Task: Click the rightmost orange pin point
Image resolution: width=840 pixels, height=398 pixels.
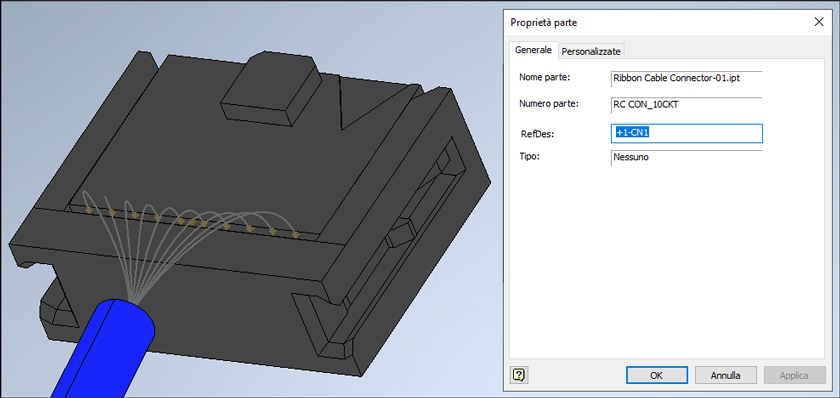Action: tap(295, 235)
